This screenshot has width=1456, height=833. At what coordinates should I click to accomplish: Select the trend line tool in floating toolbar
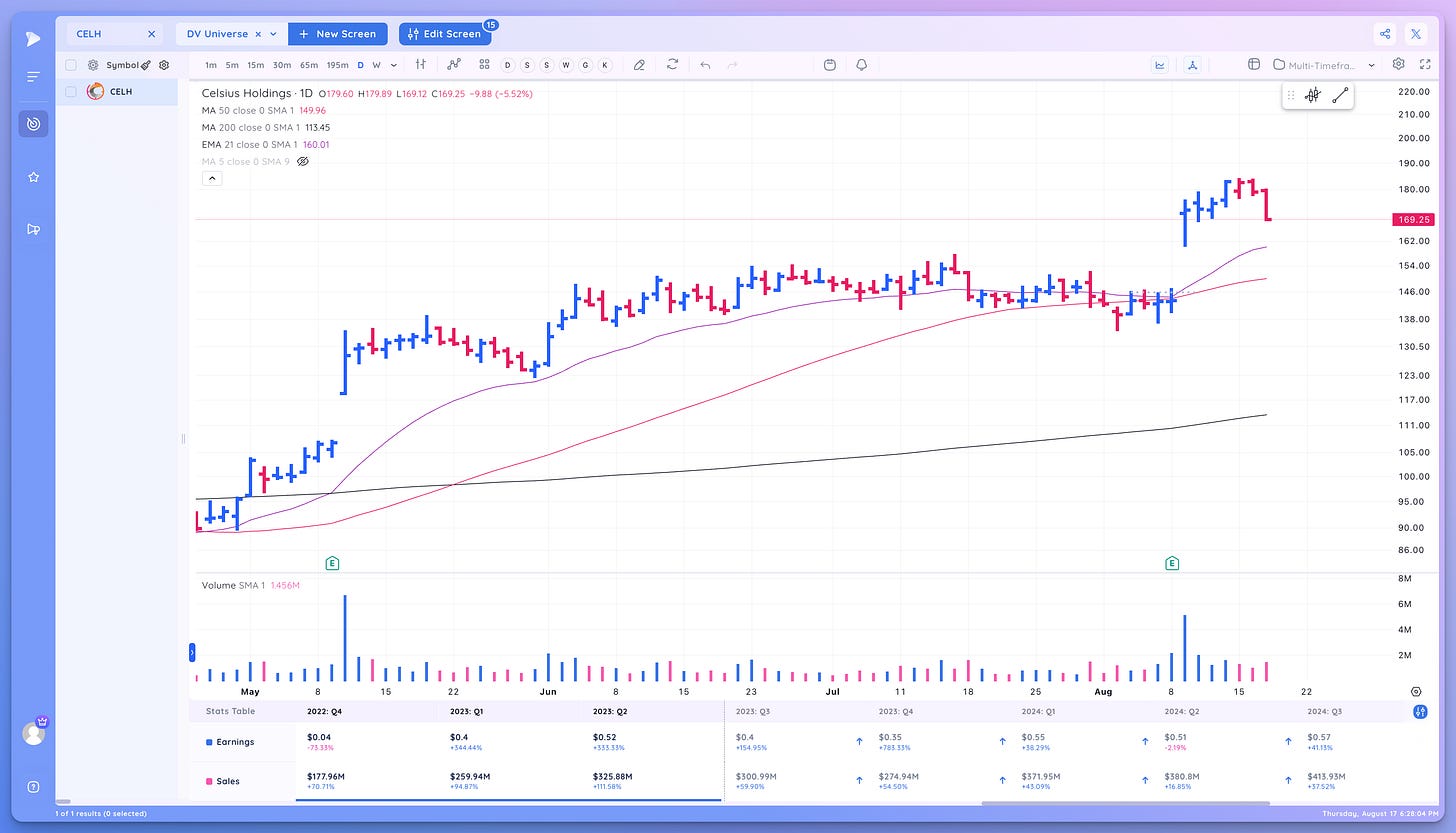[x=1340, y=95]
